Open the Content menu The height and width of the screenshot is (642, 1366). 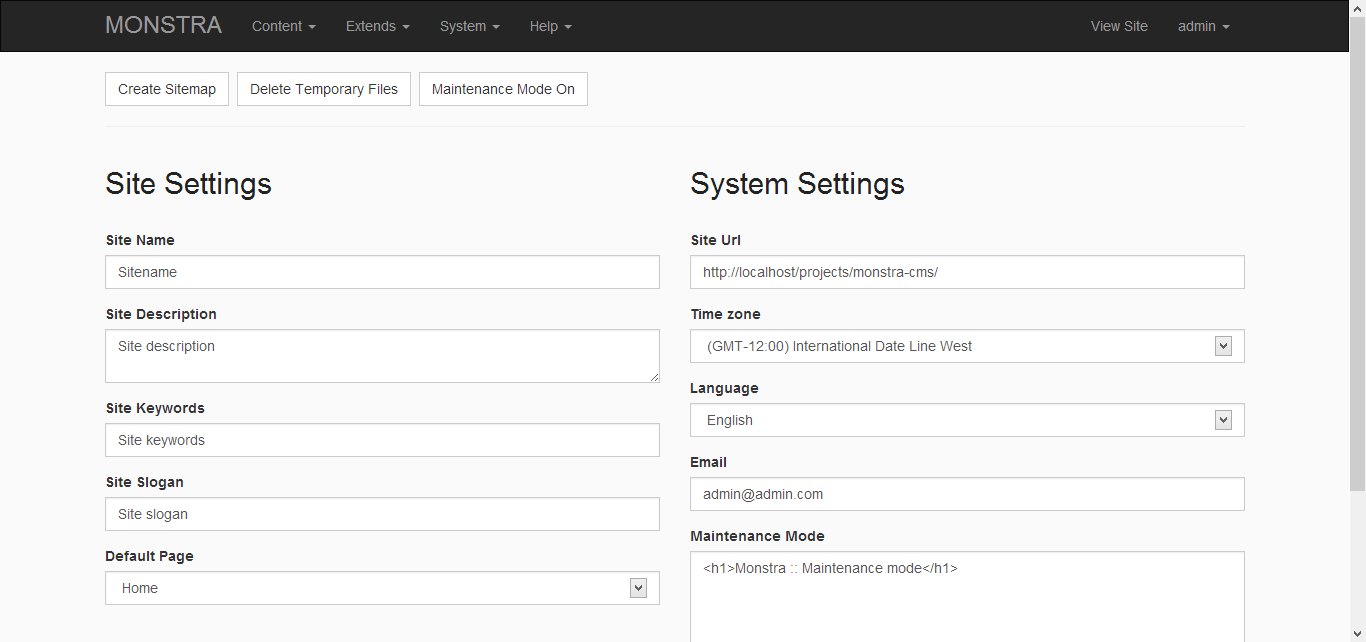pyautogui.click(x=283, y=26)
